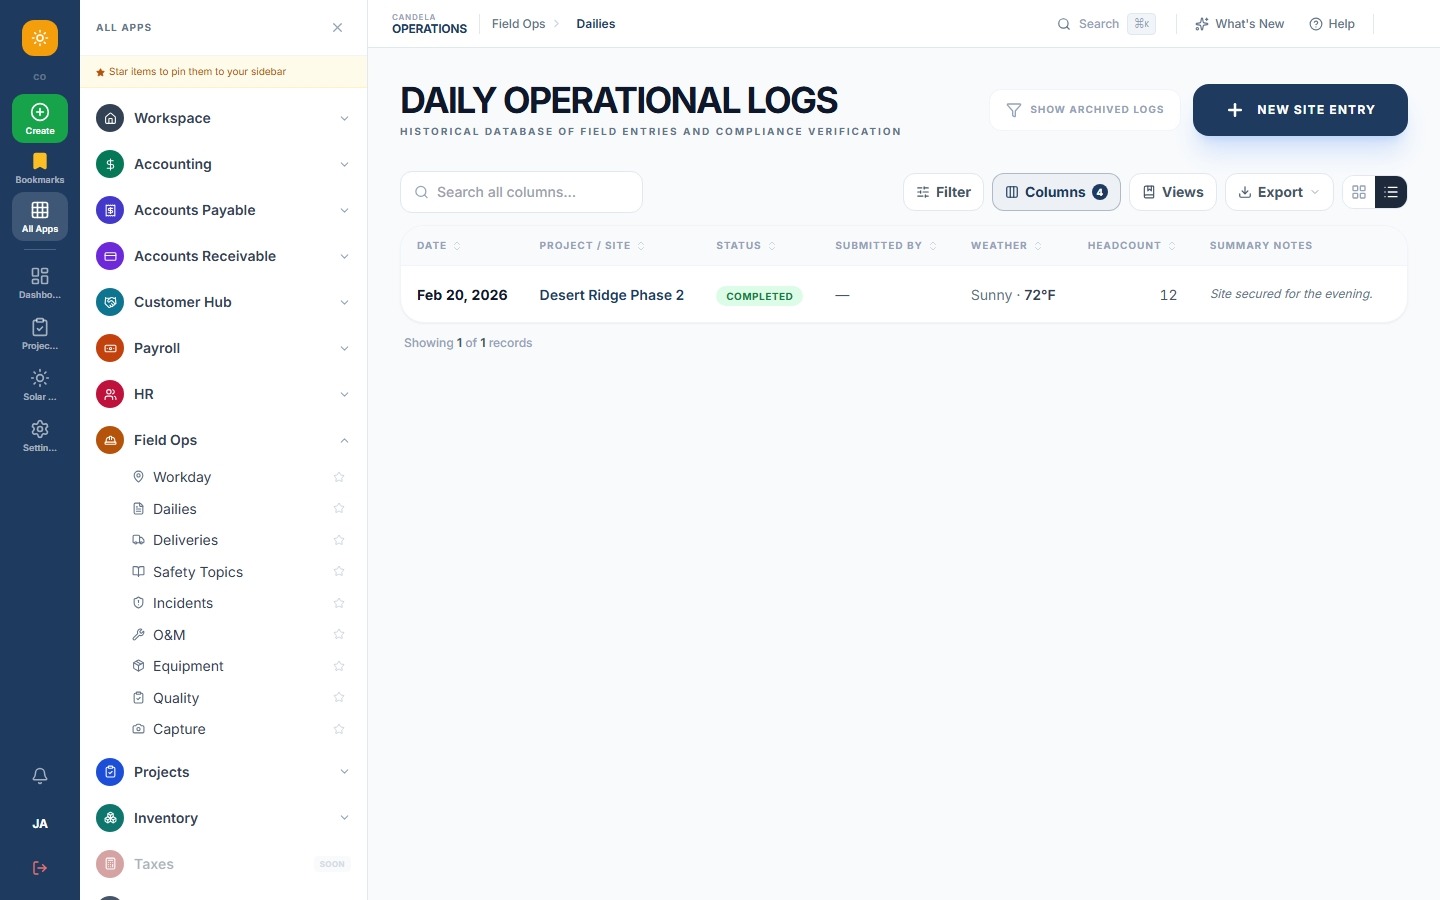Image resolution: width=1440 pixels, height=900 pixels.
Task: Click the HR people app icon
Action: [110, 394]
